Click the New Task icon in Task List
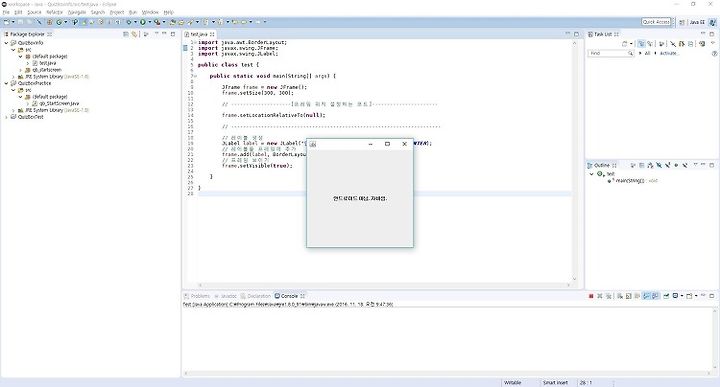Viewport: 720px width, 387px height. tap(624, 44)
